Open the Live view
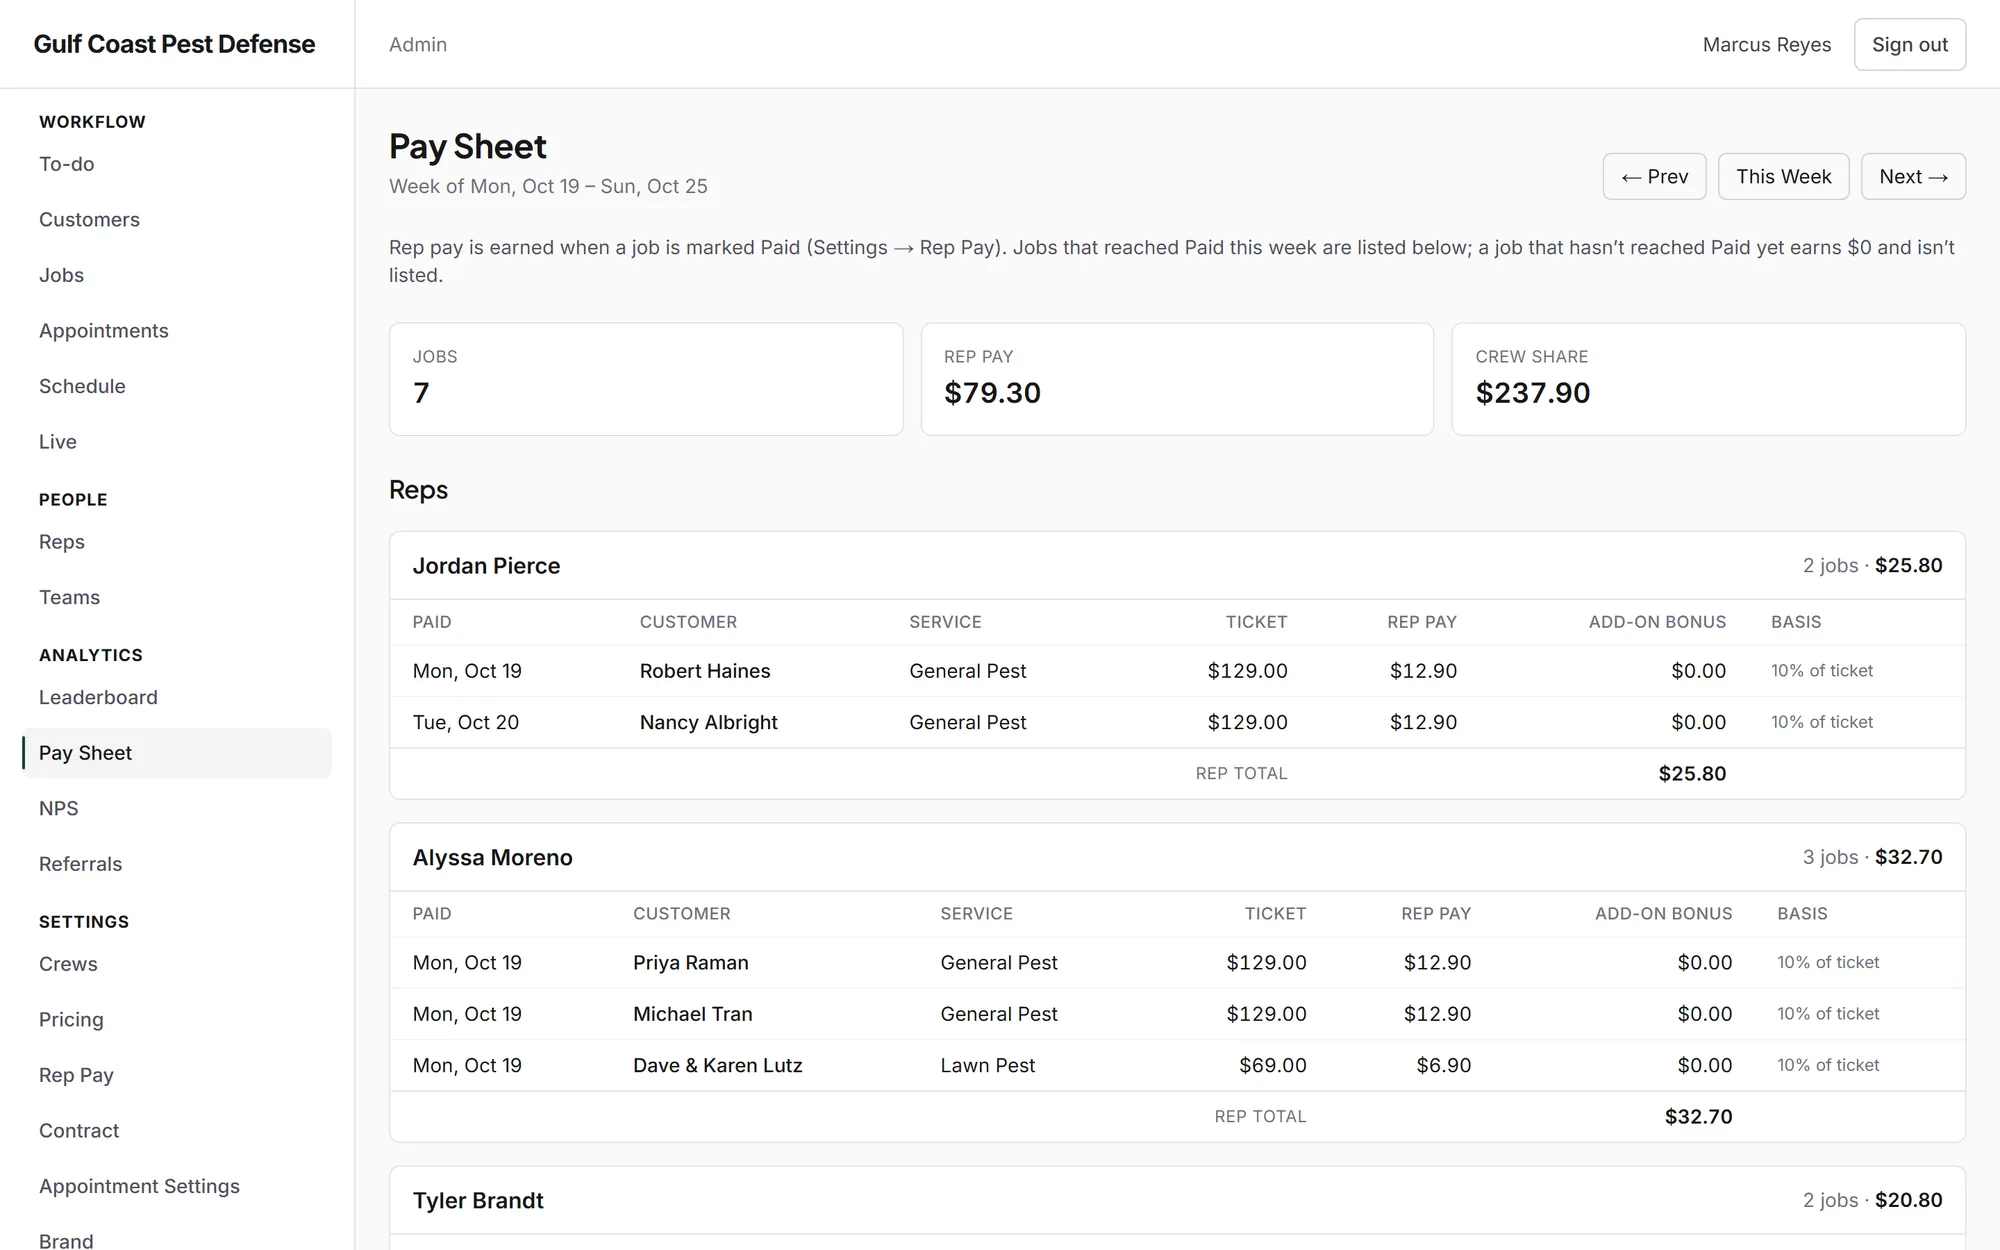Viewport: 2000px width, 1250px height. 58,442
